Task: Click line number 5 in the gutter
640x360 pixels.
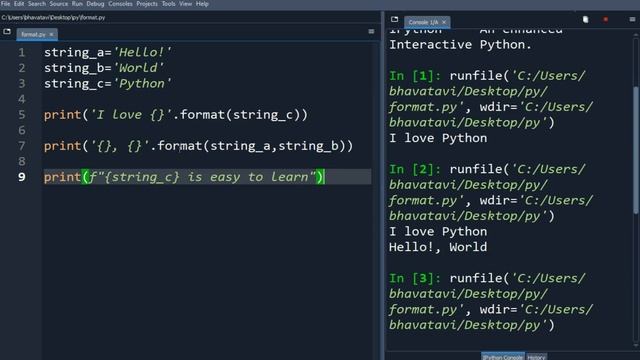Action: click(22, 115)
